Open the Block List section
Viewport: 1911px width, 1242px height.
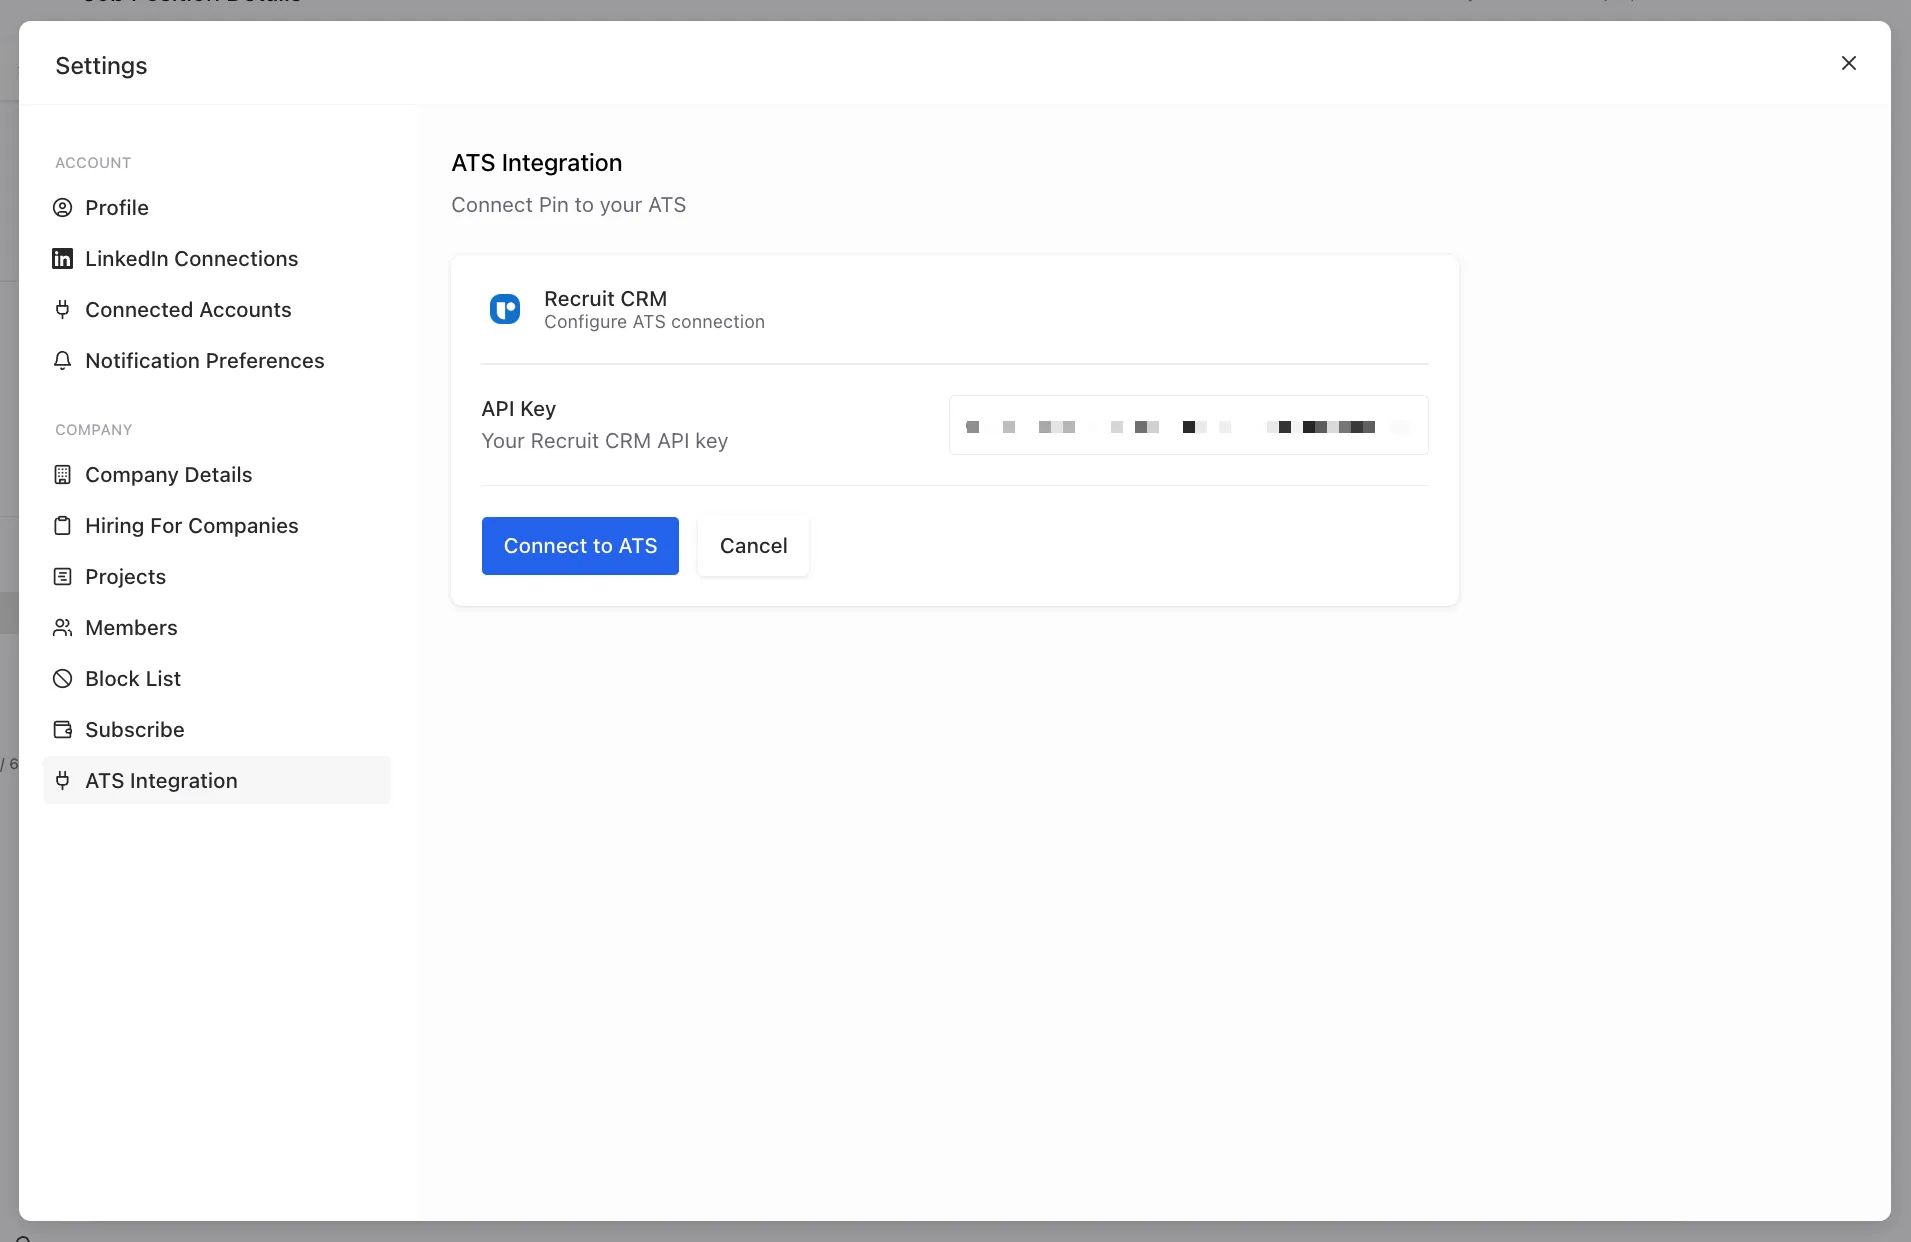(x=217, y=678)
